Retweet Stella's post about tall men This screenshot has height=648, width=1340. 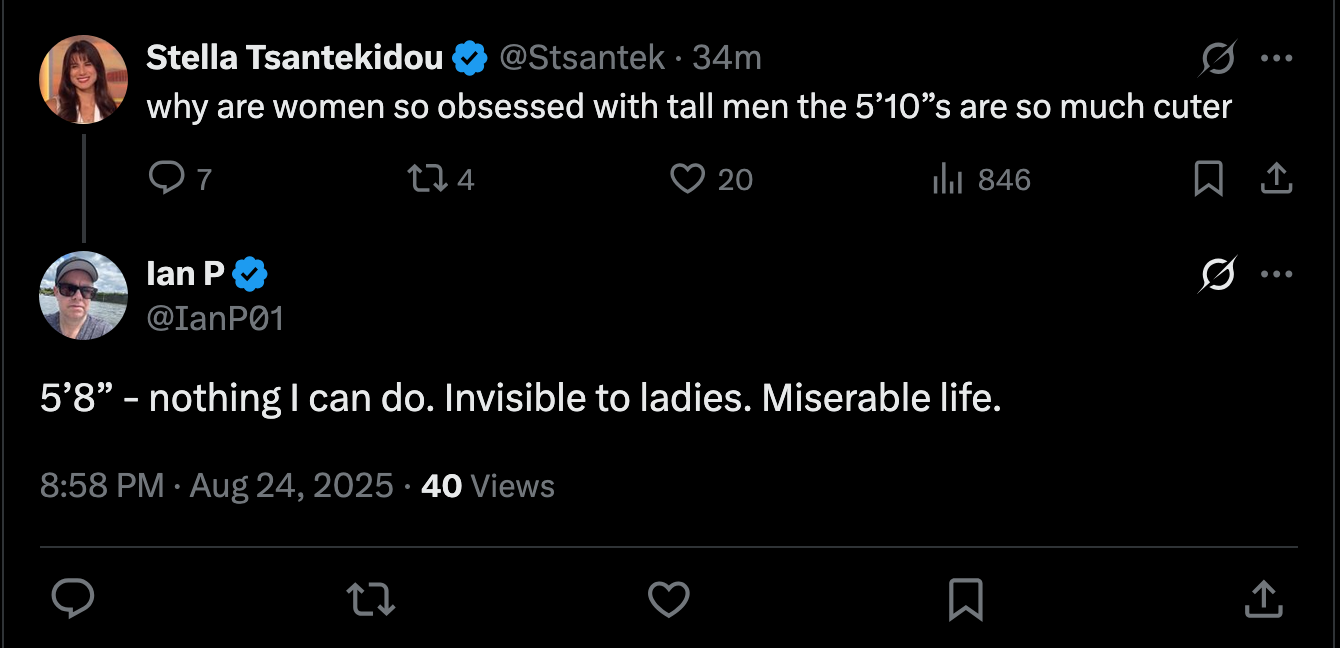[x=427, y=179]
